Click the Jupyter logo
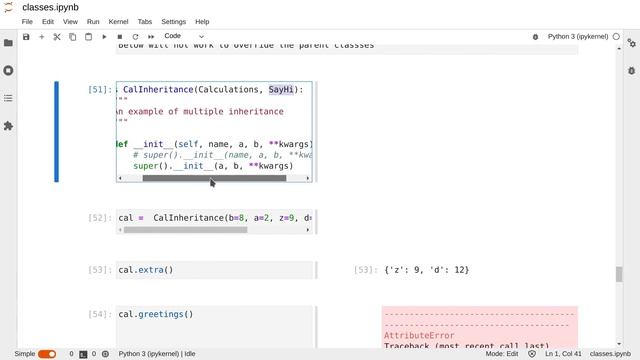 coord(9,7)
